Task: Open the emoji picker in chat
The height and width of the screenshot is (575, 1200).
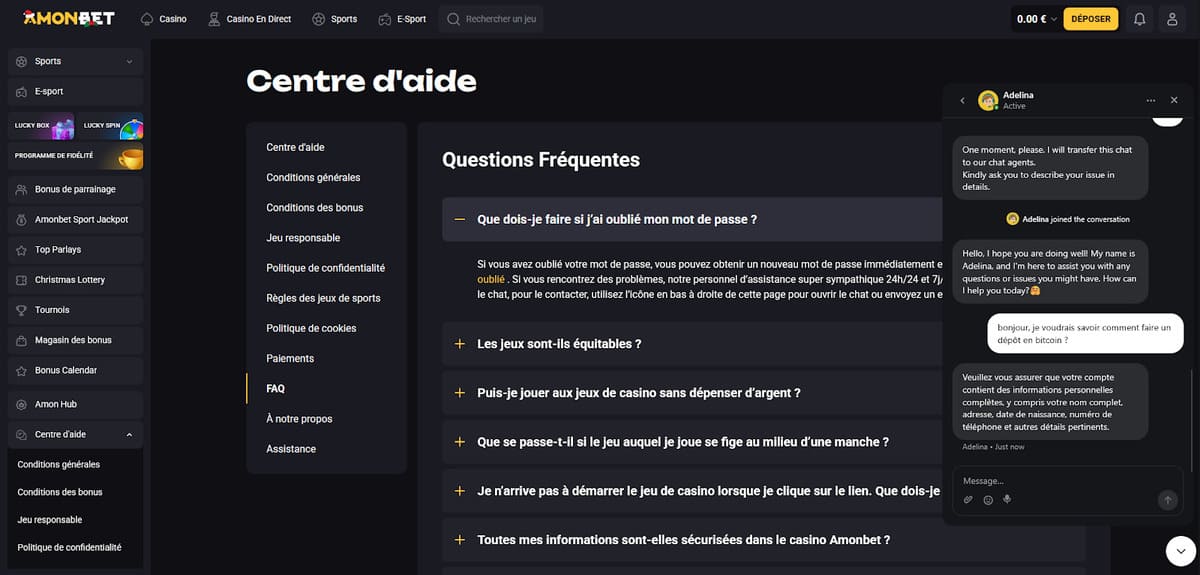Action: coord(988,500)
